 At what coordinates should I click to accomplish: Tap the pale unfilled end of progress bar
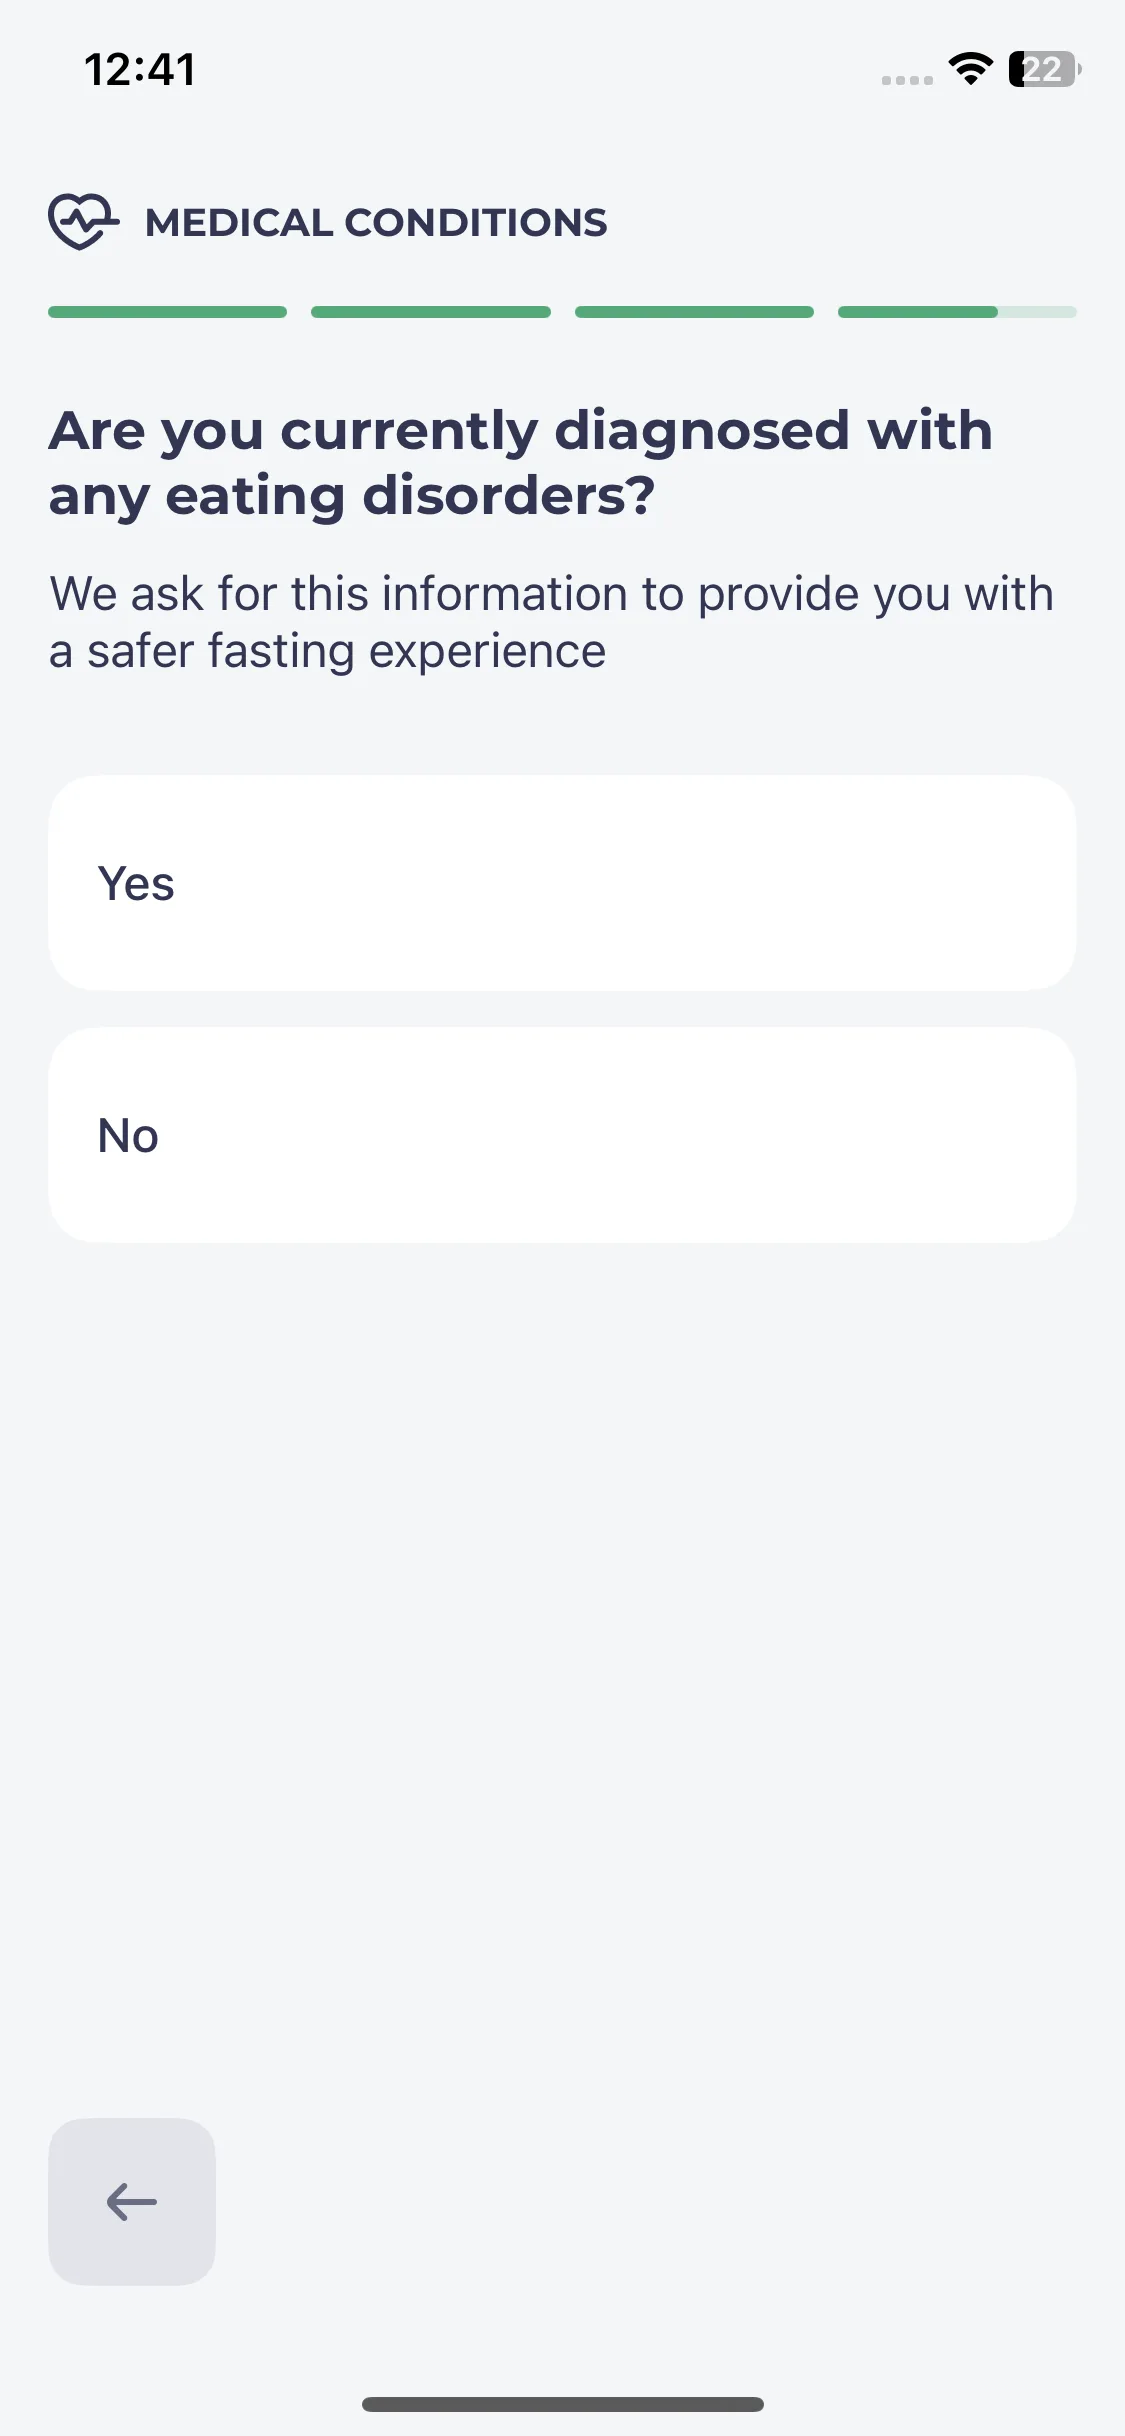[1037, 312]
